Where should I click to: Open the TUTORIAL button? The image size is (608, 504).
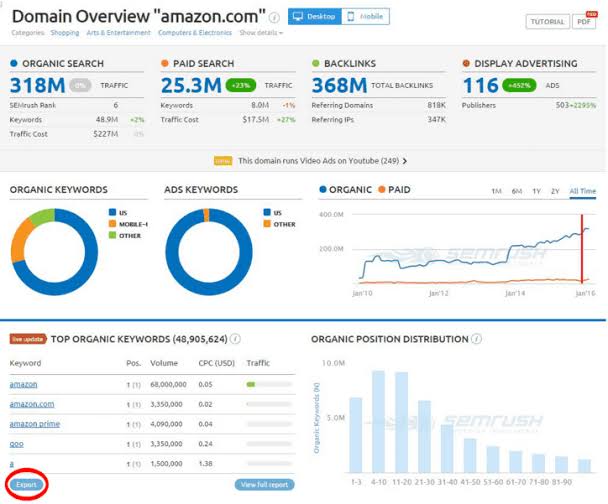click(548, 22)
